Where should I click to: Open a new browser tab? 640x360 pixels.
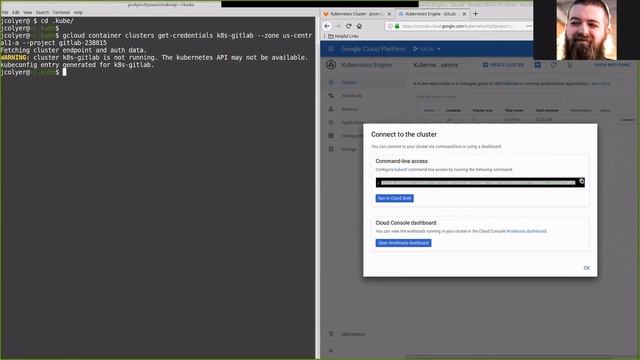point(476,13)
